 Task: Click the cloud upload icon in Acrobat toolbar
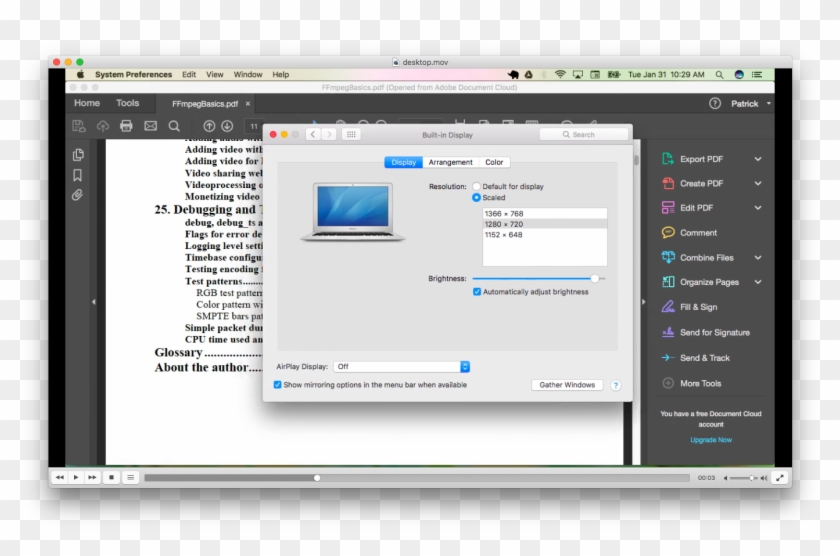[102, 126]
